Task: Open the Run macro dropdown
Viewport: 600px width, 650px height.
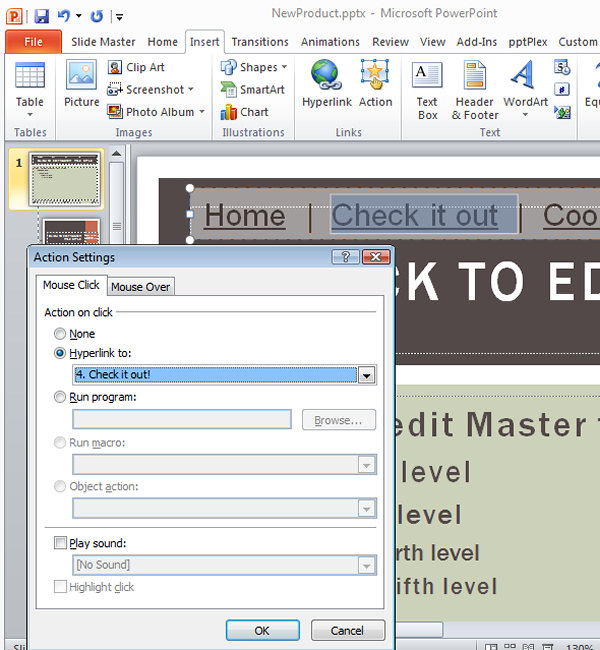Action: pos(366,465)
